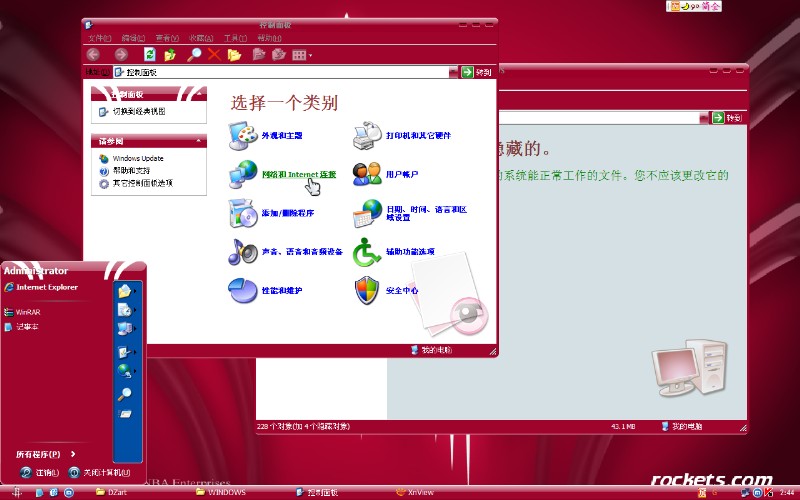Open the 收藏 (Favorites) menu
The width and height of the screenshot is (800, 500).
coord(201,38)
